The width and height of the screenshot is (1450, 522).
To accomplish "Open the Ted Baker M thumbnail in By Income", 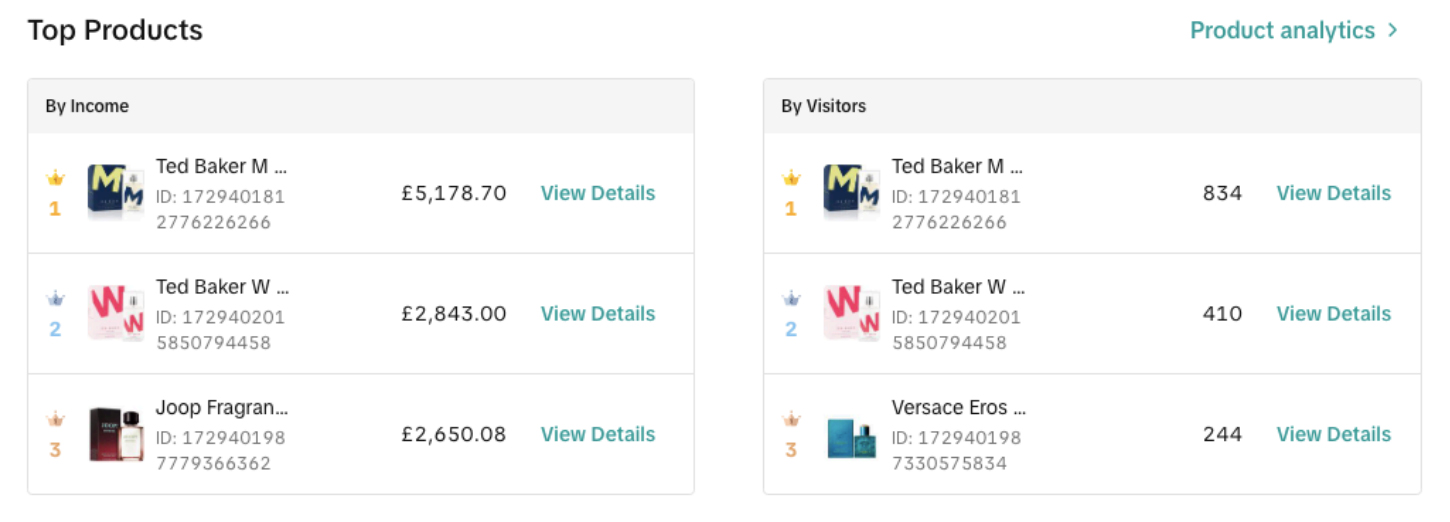I will click(x=116, y=193).
